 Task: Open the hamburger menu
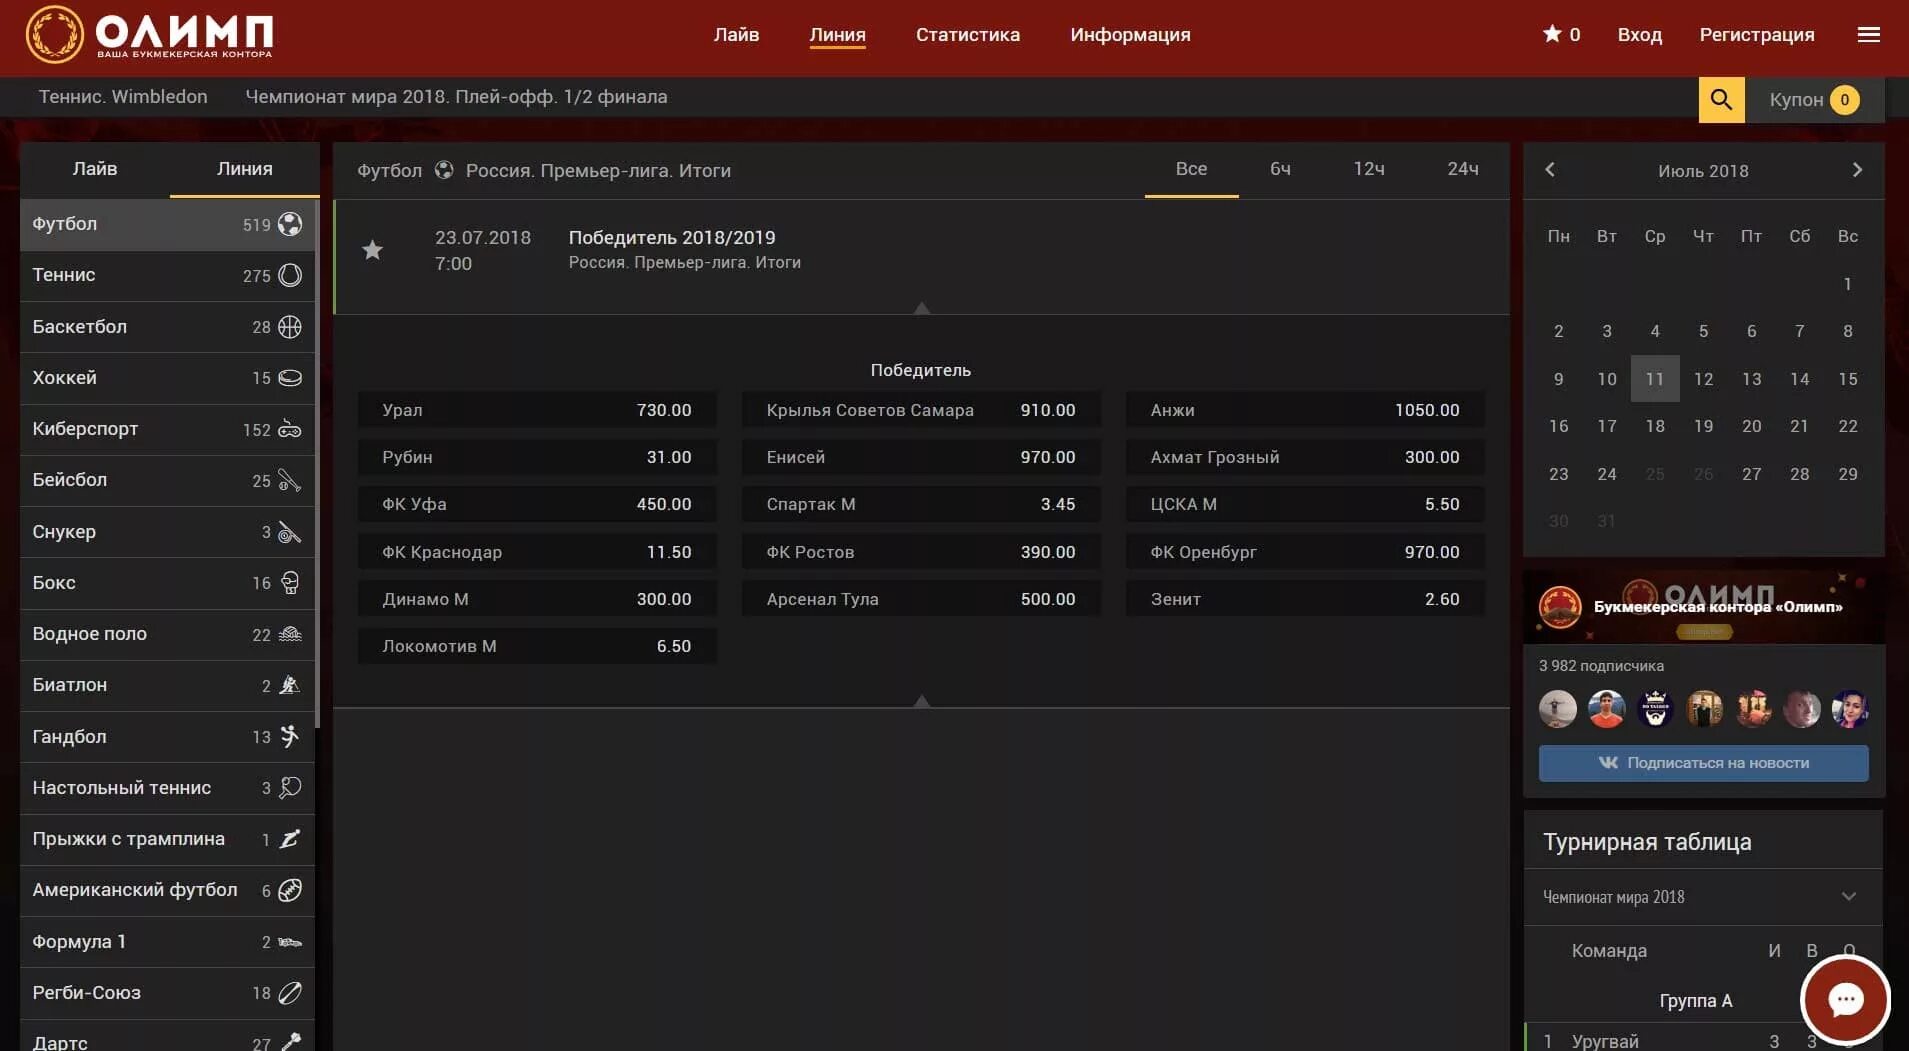(x=1868, y=35)
